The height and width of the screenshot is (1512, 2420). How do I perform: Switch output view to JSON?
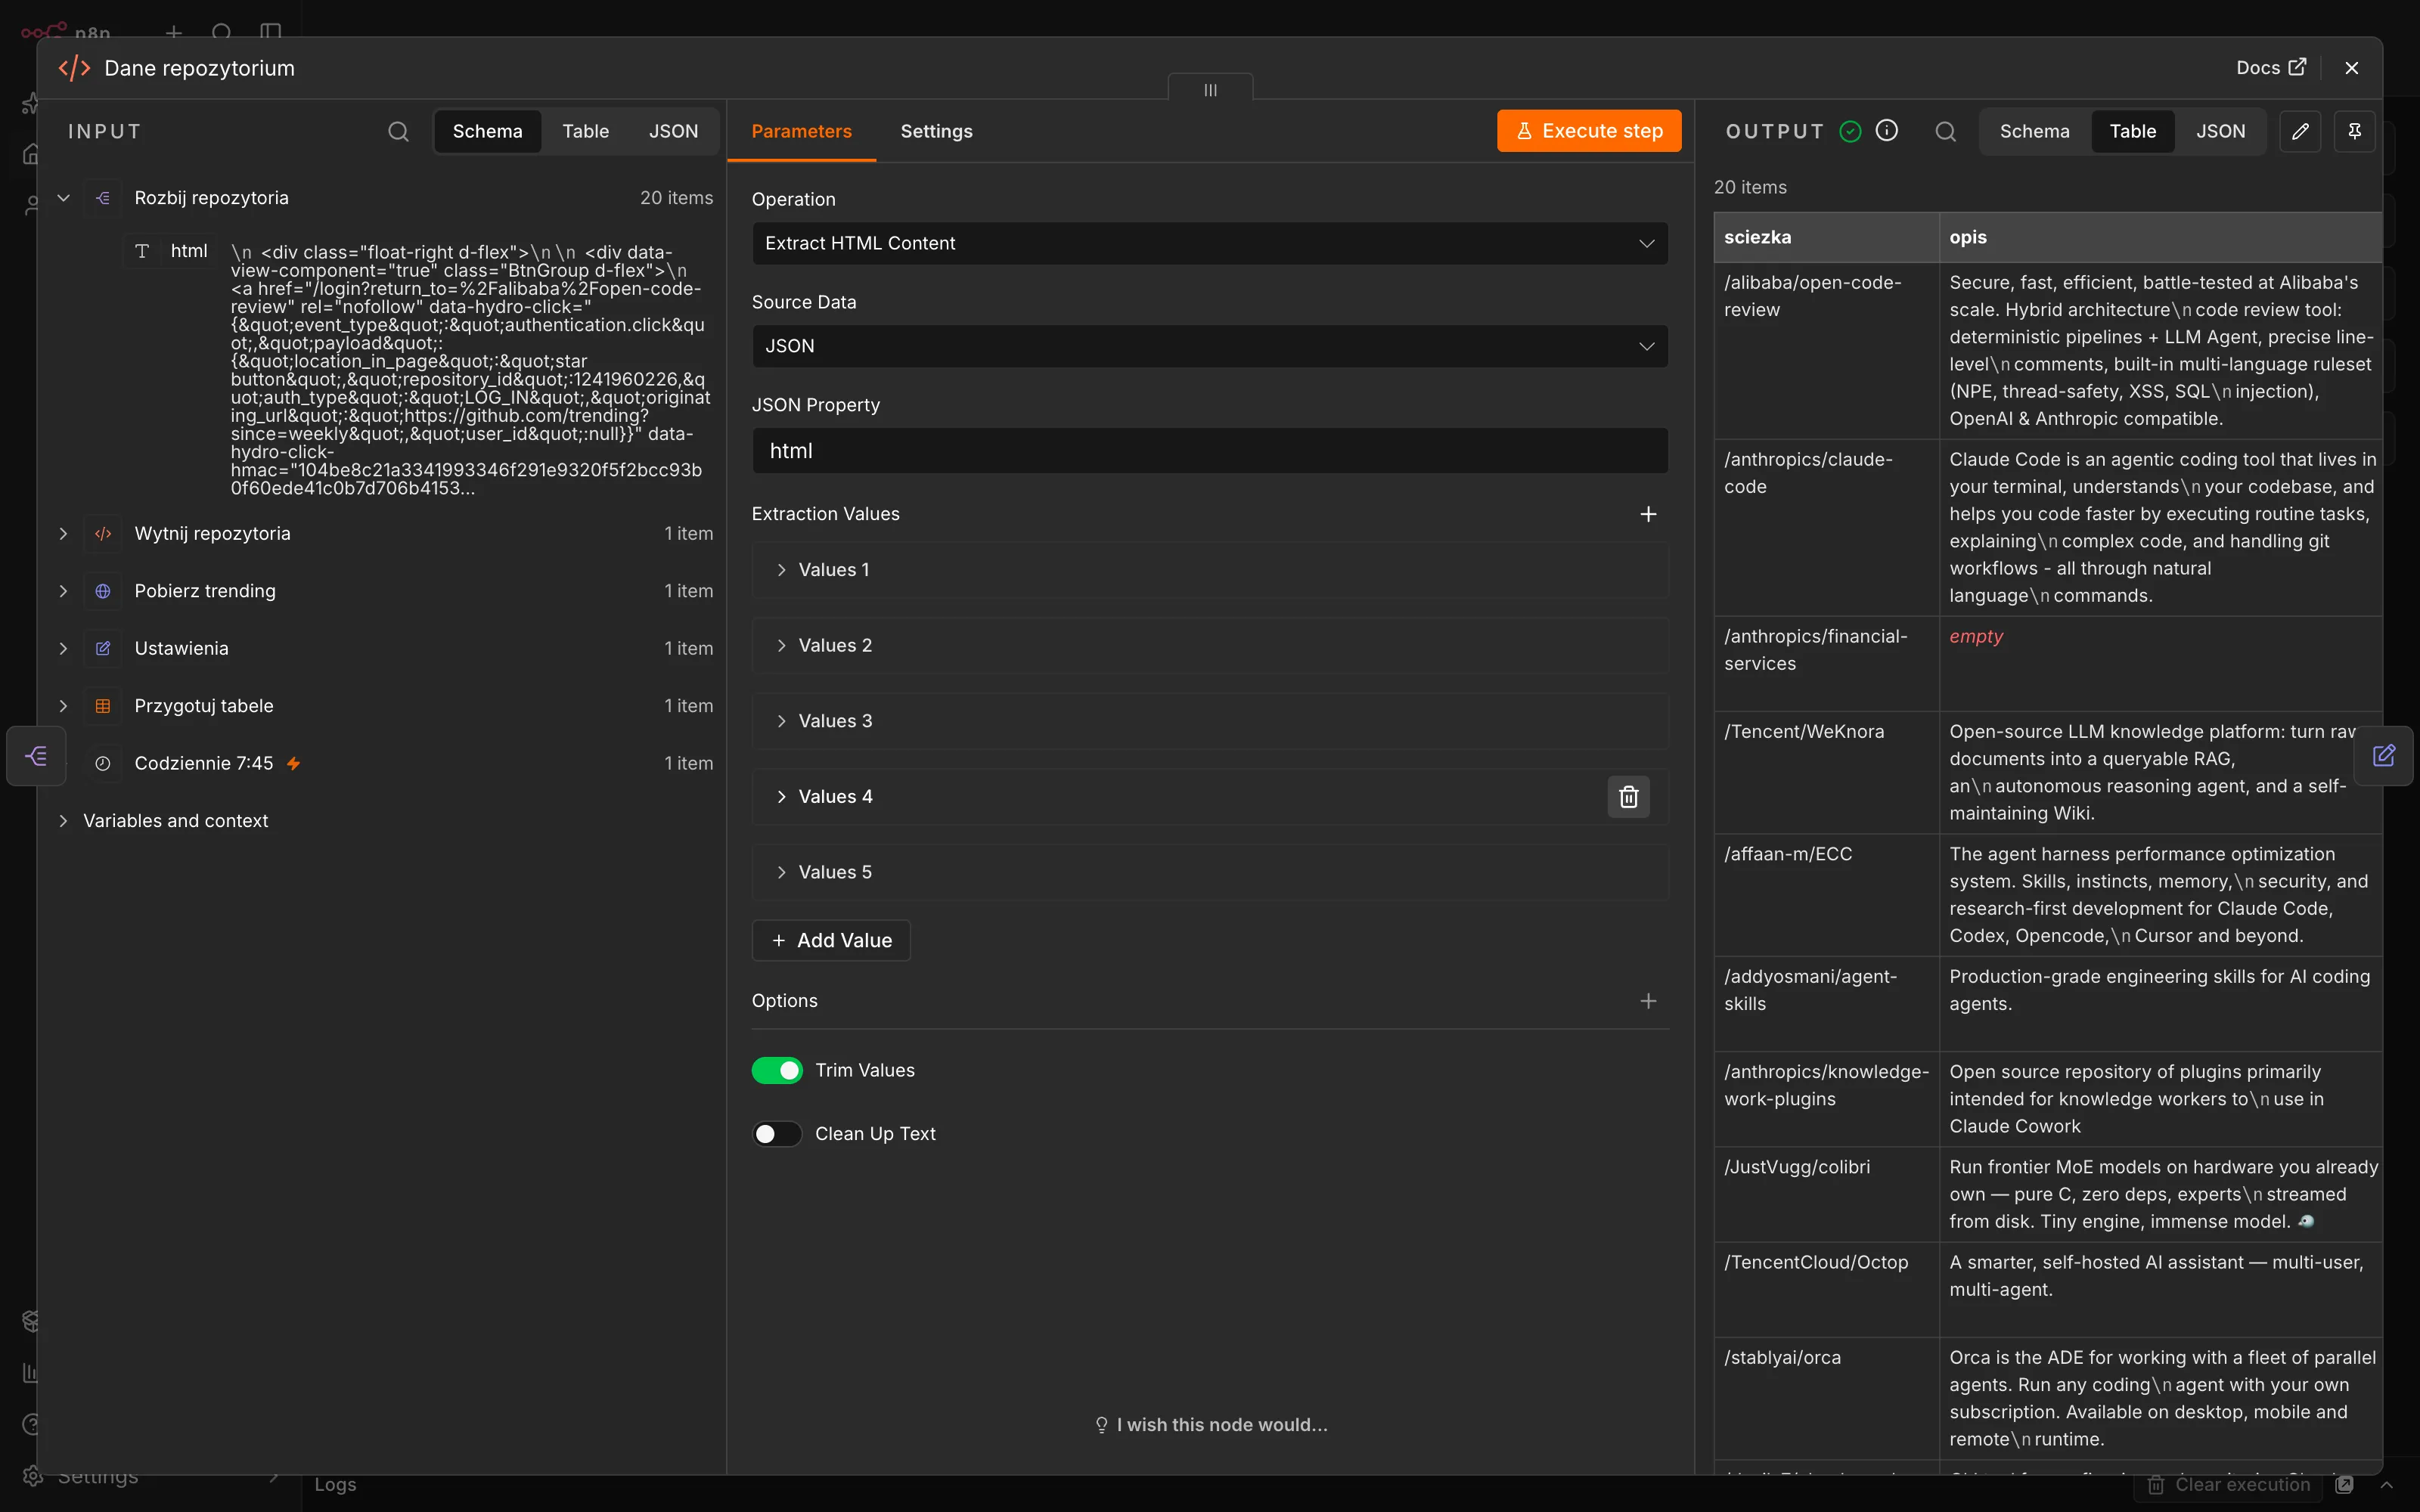(2220, 131)
